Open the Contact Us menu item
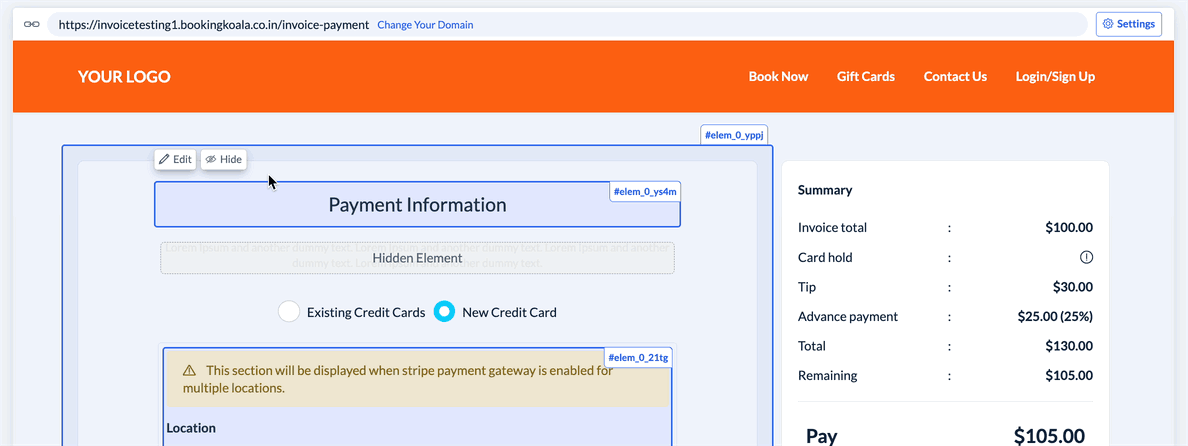The width and height of the screenshot is (1188, 446). (x=955, y=76)
